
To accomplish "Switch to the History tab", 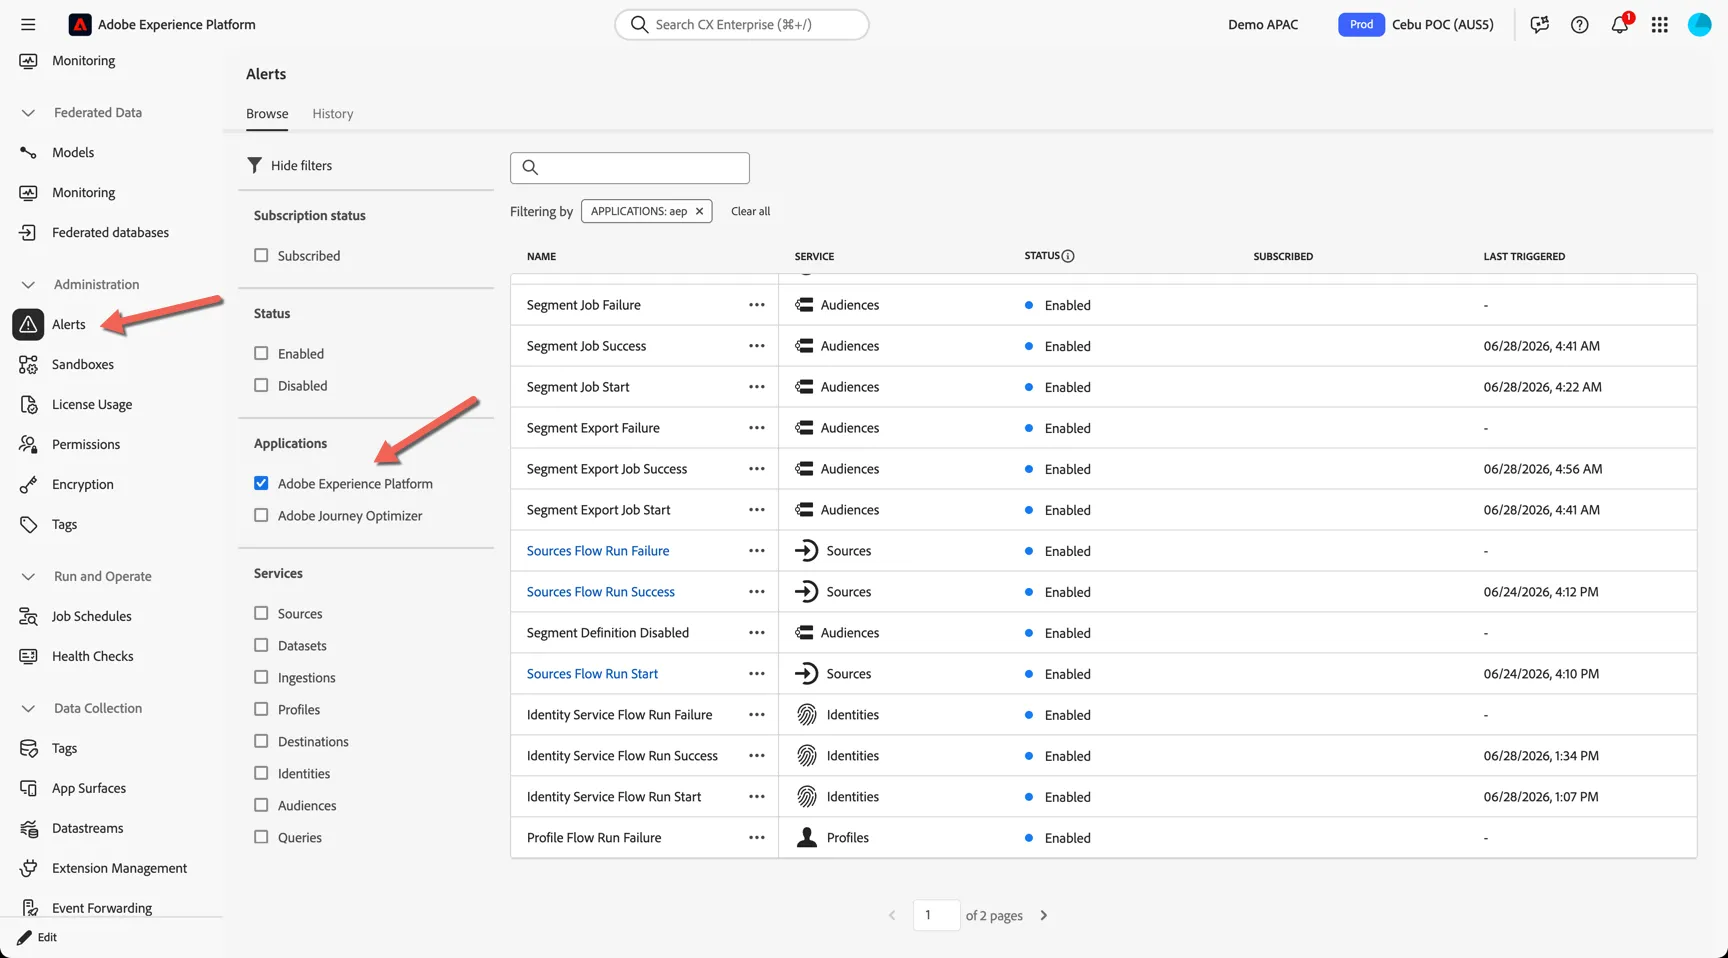I will coord(333,114).
